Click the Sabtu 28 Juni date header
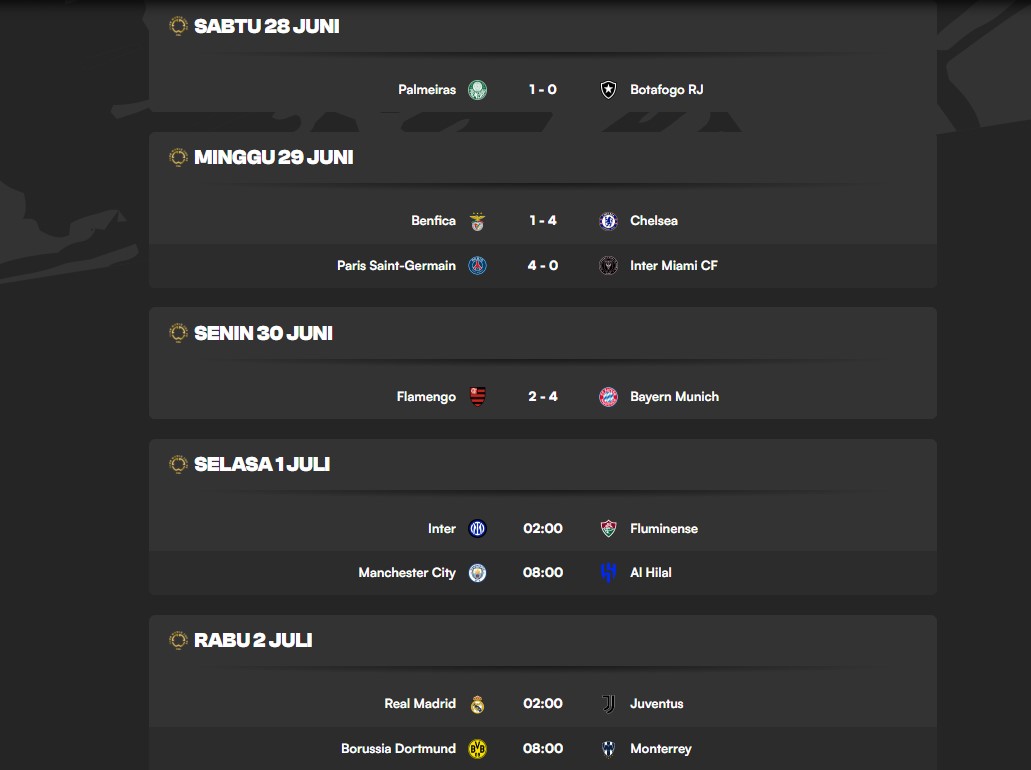This screenshot has width=1031, height=770. tap(266, 26)
